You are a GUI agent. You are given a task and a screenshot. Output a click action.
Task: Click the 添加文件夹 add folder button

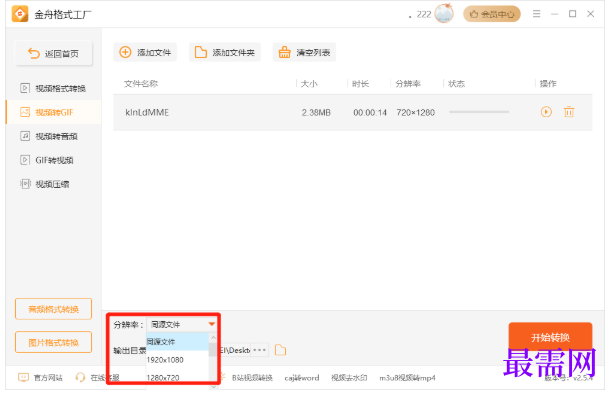click(x=225, y=52)
